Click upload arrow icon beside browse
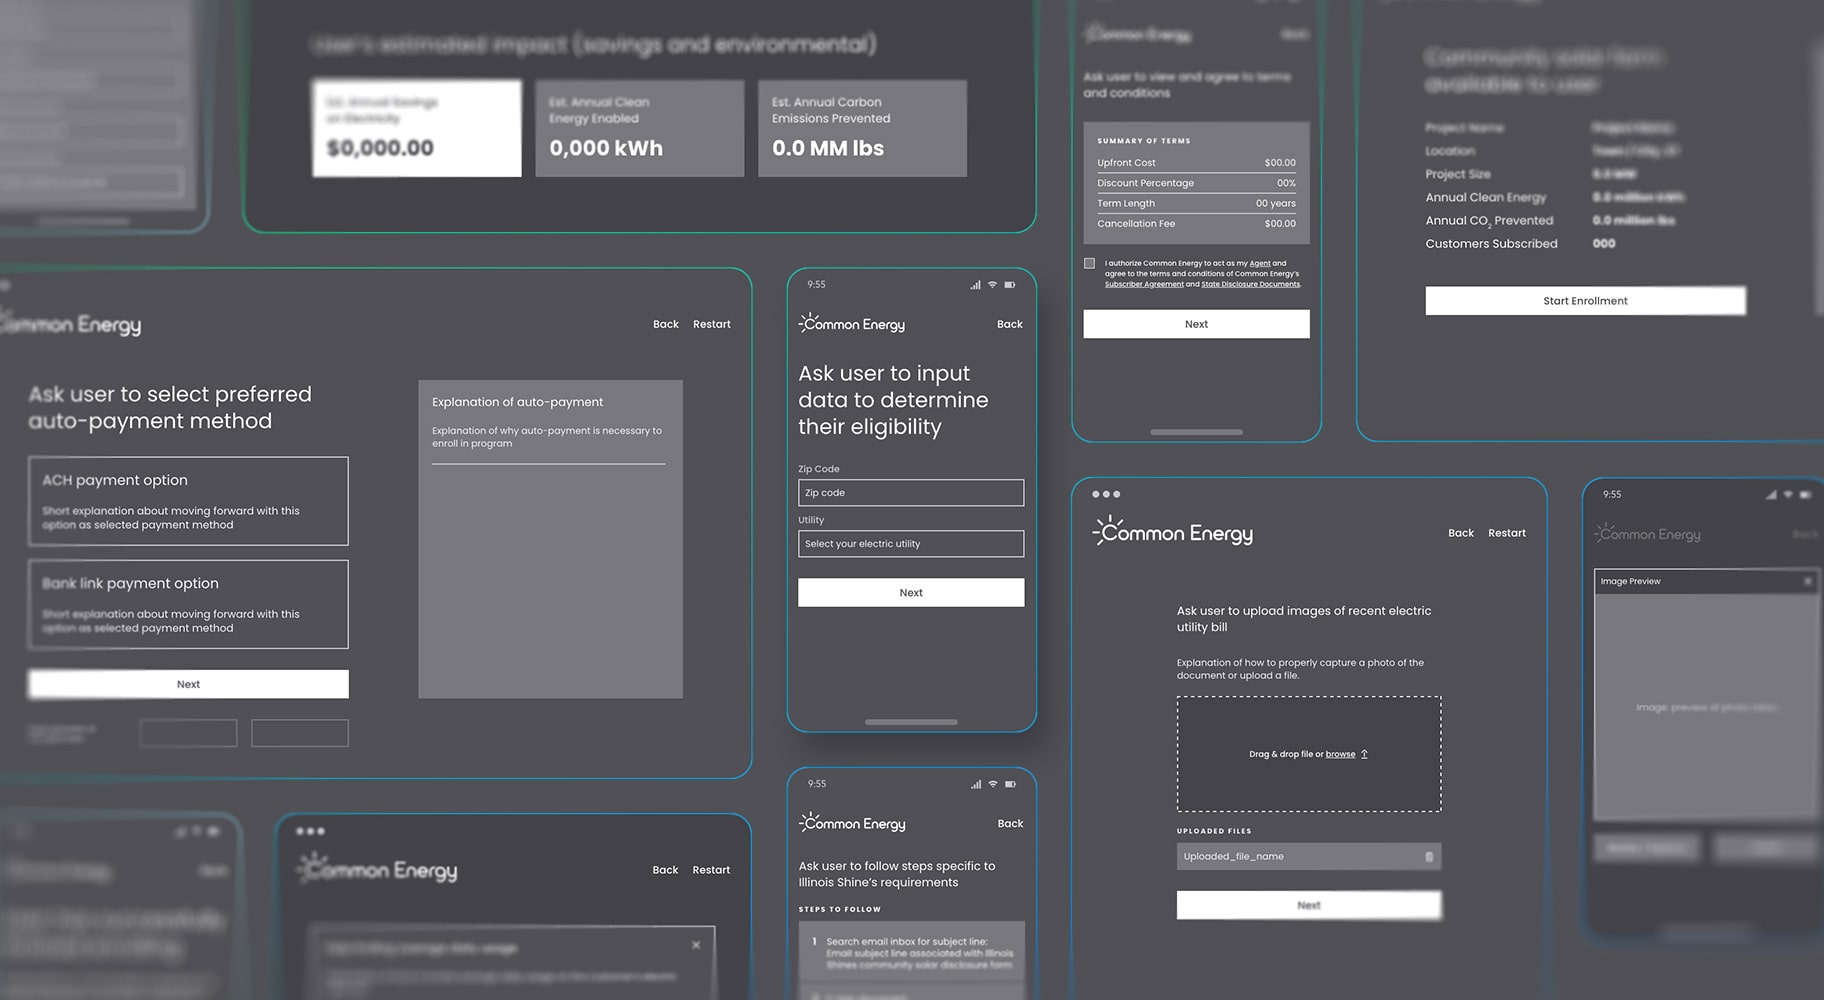1824x1000 pixels. point(1364,754)
